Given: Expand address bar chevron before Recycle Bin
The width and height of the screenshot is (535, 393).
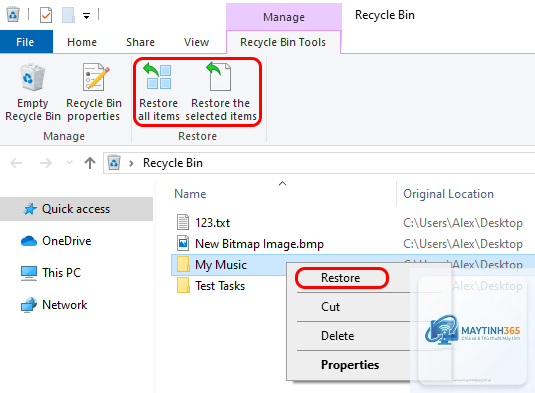Looking at the screenshot, I should 131,163.
